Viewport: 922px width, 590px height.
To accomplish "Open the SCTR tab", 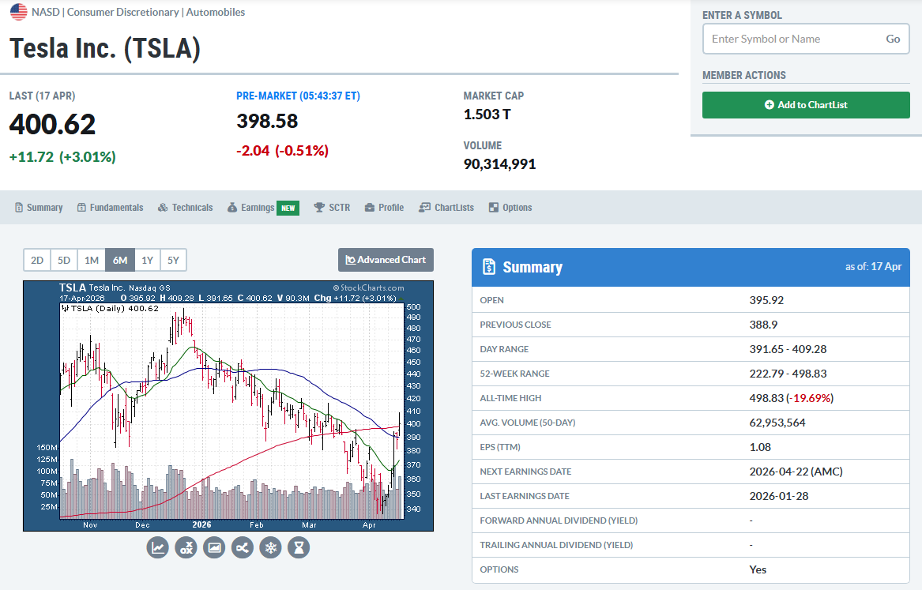I will (332, 208).
